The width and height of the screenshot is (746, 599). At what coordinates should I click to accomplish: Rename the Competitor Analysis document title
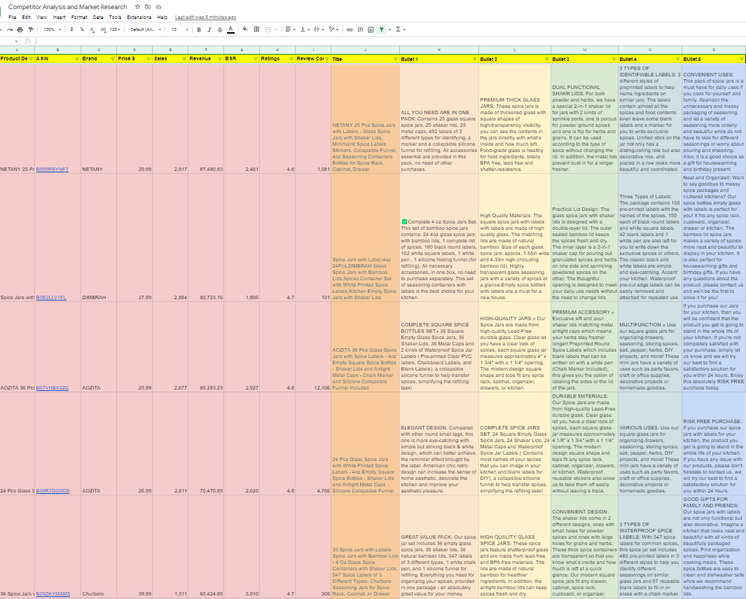tap(68, 7)
